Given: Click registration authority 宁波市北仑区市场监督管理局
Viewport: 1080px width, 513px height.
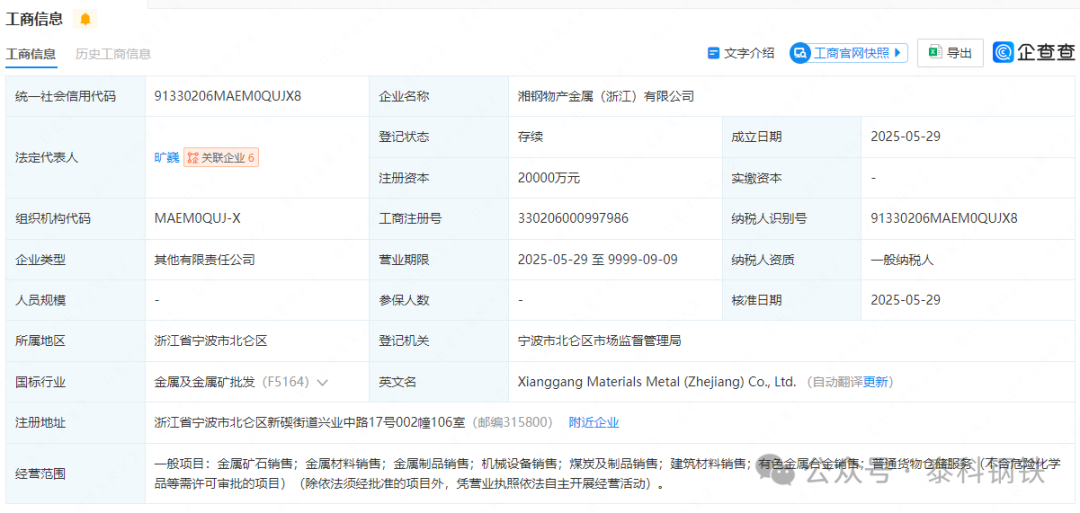Looking at the screenshot, I should point(599,341).
